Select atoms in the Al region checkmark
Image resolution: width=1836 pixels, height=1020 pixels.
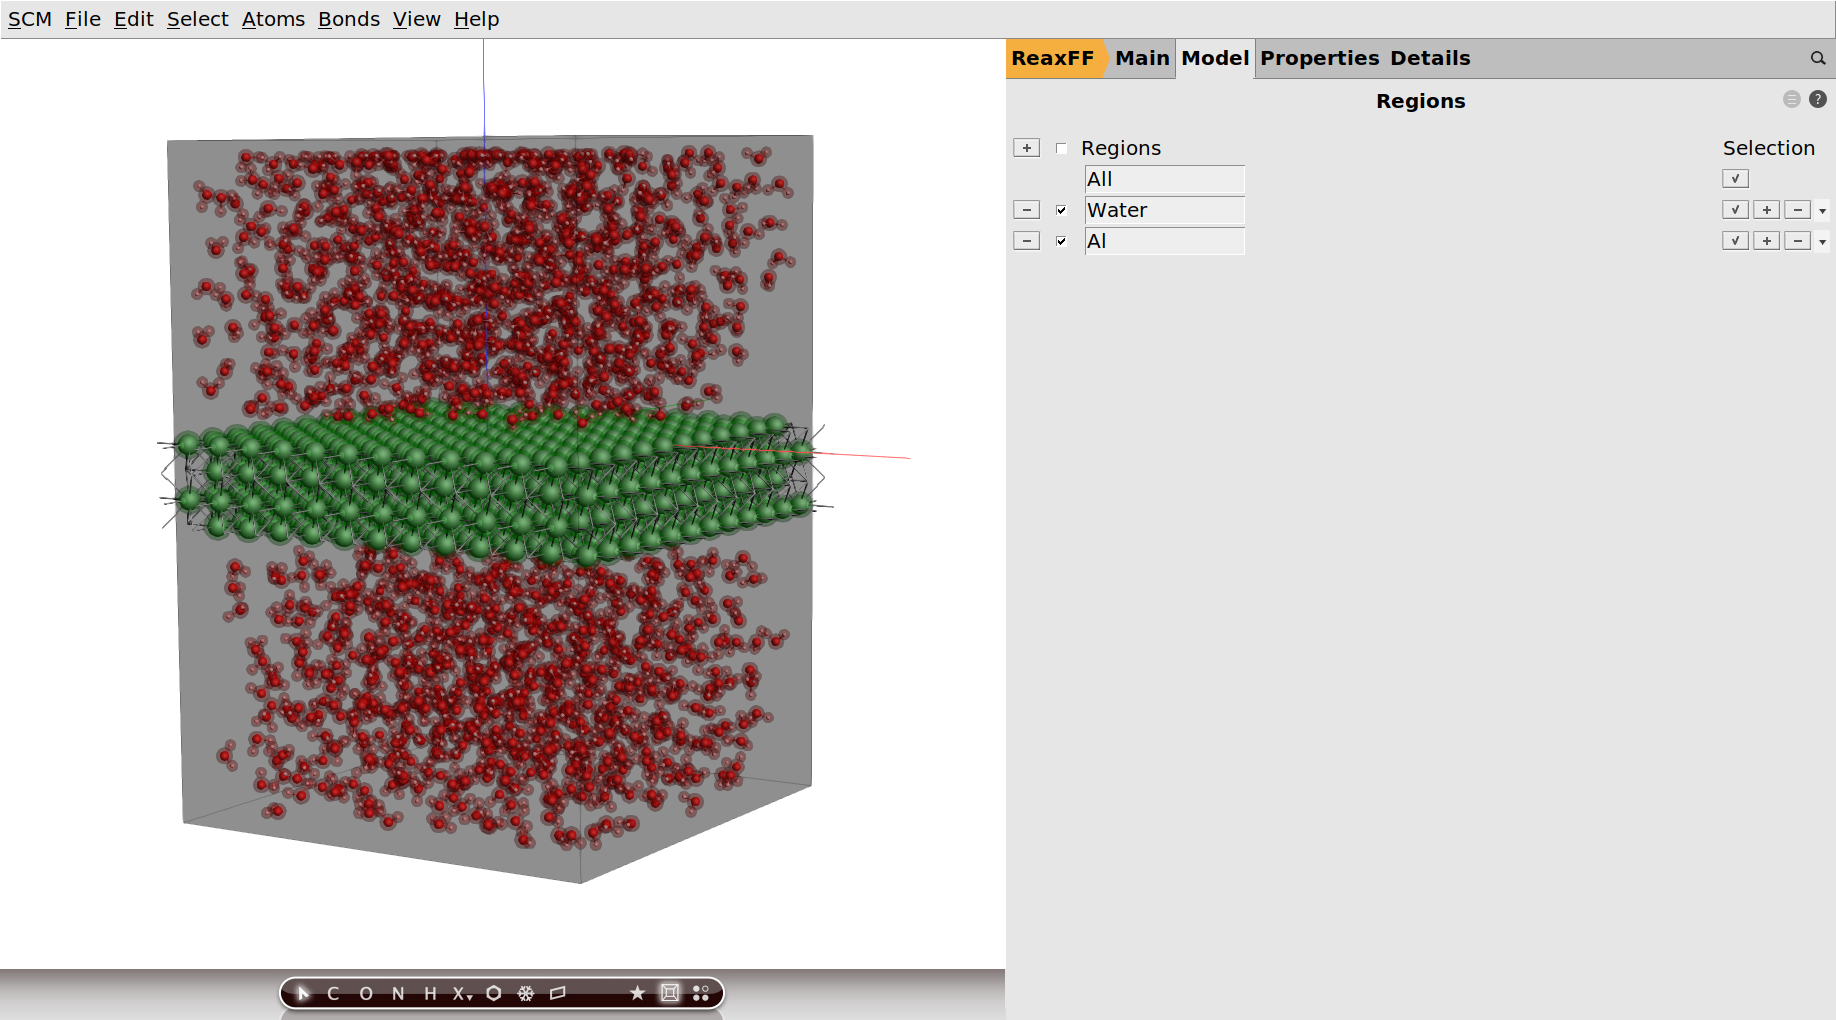pyautogui.click(x=1735, y=241)
